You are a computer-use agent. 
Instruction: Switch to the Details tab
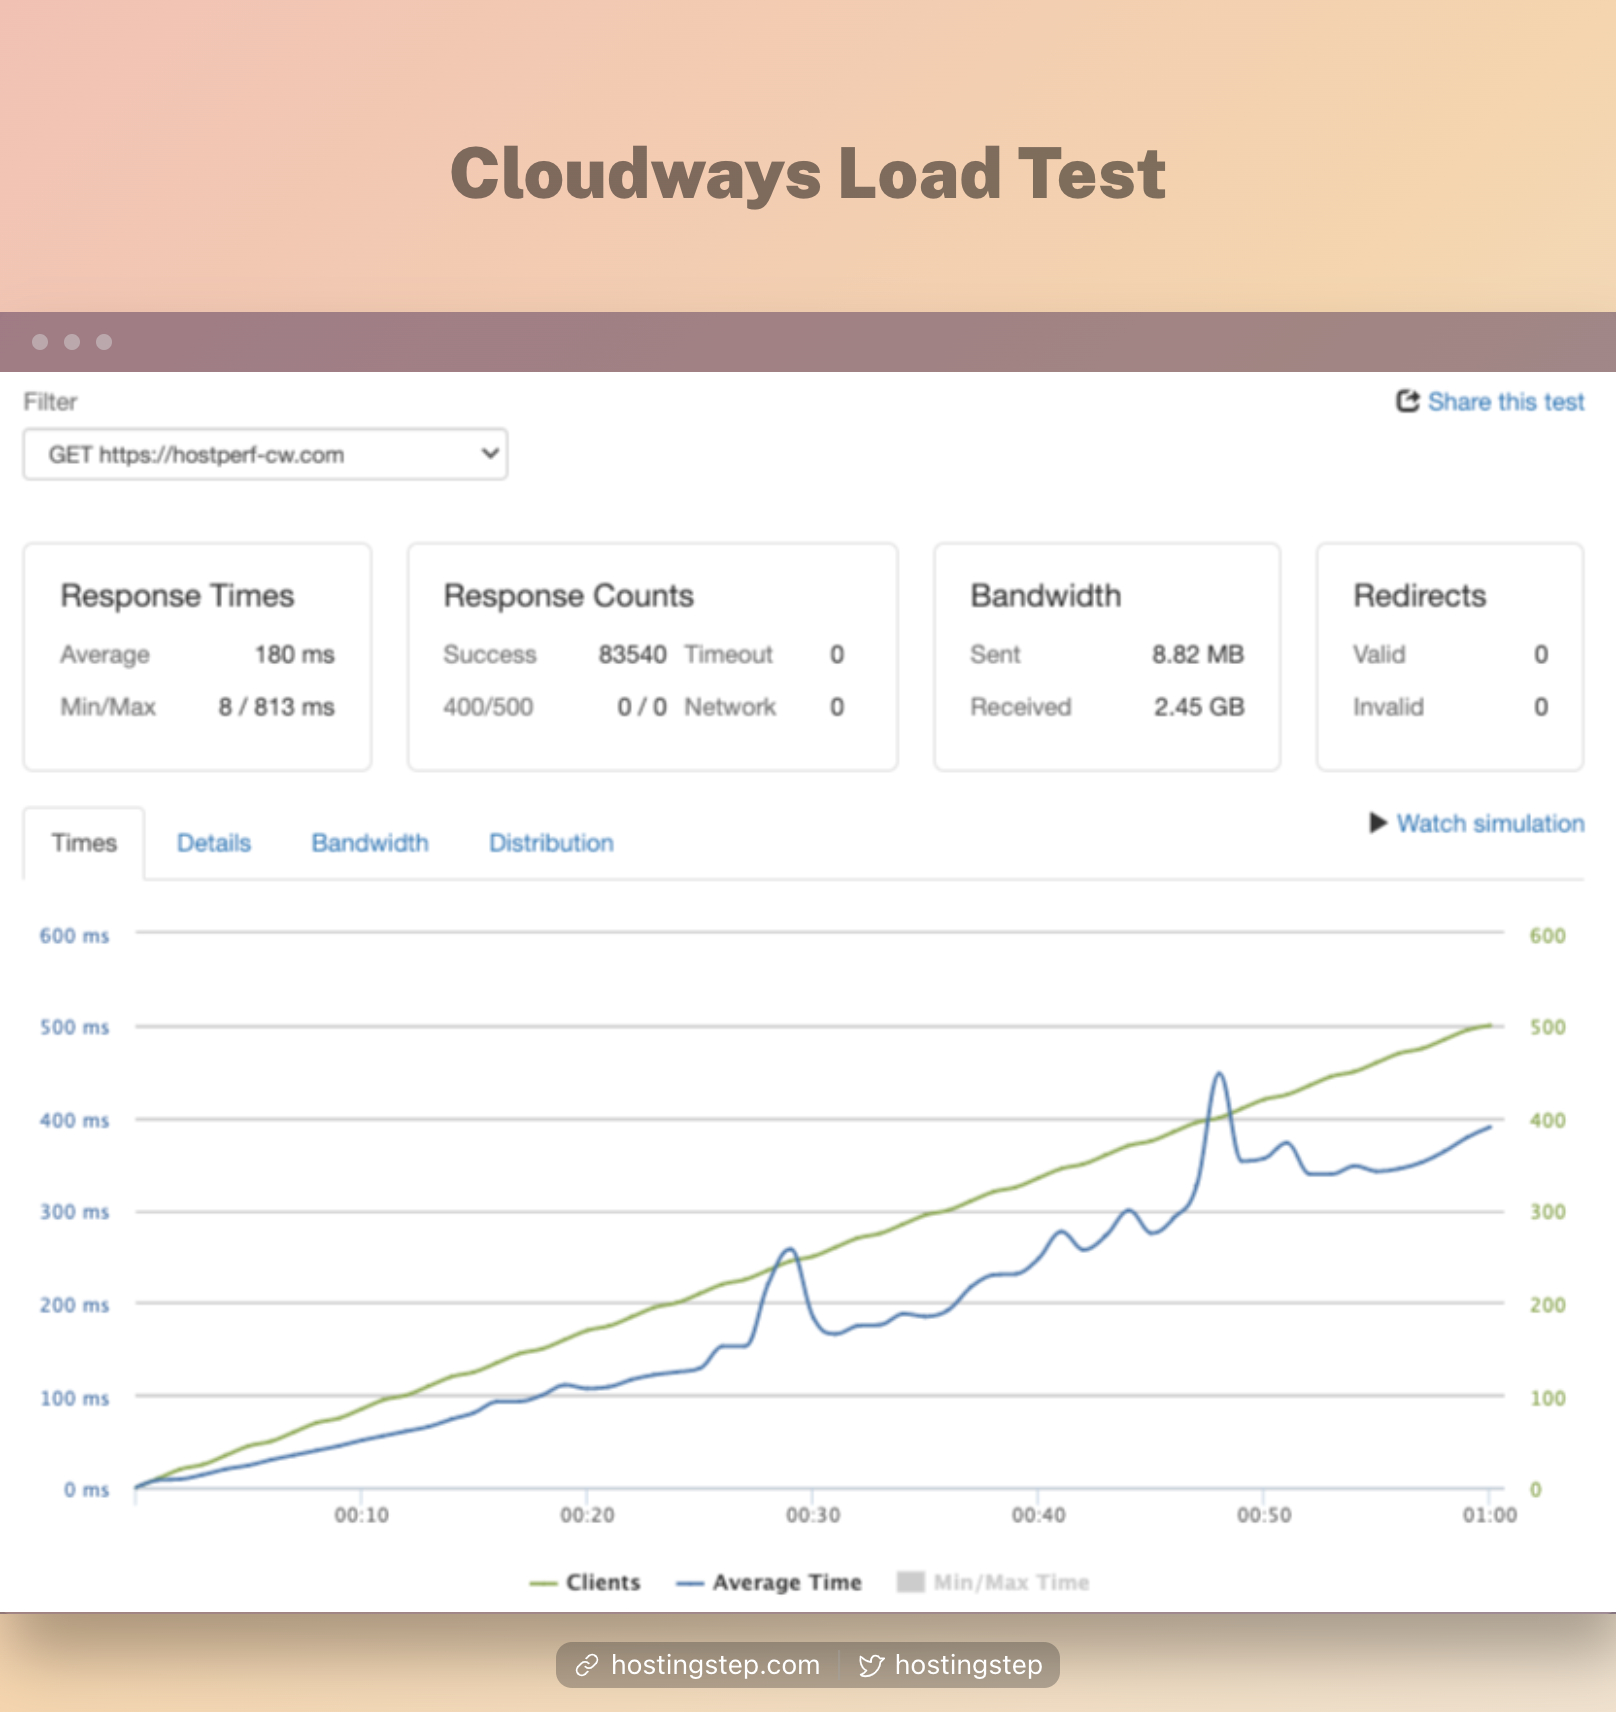[214, 843]
